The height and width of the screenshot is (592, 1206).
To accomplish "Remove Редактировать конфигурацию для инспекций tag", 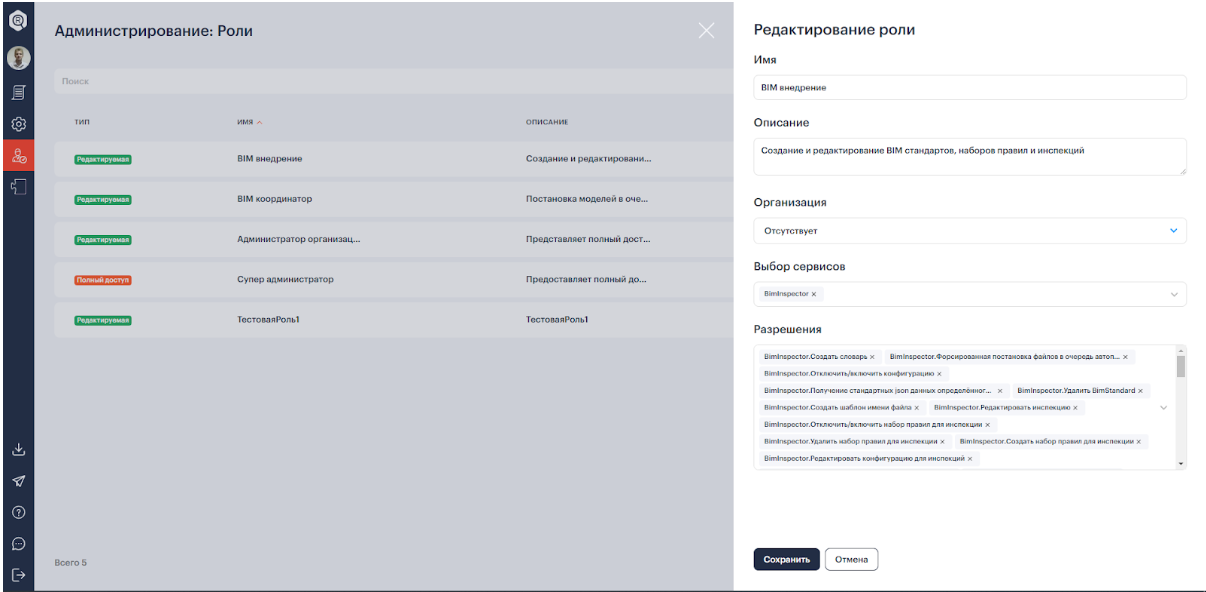I will pyautogui.click(x=970, y=458).
